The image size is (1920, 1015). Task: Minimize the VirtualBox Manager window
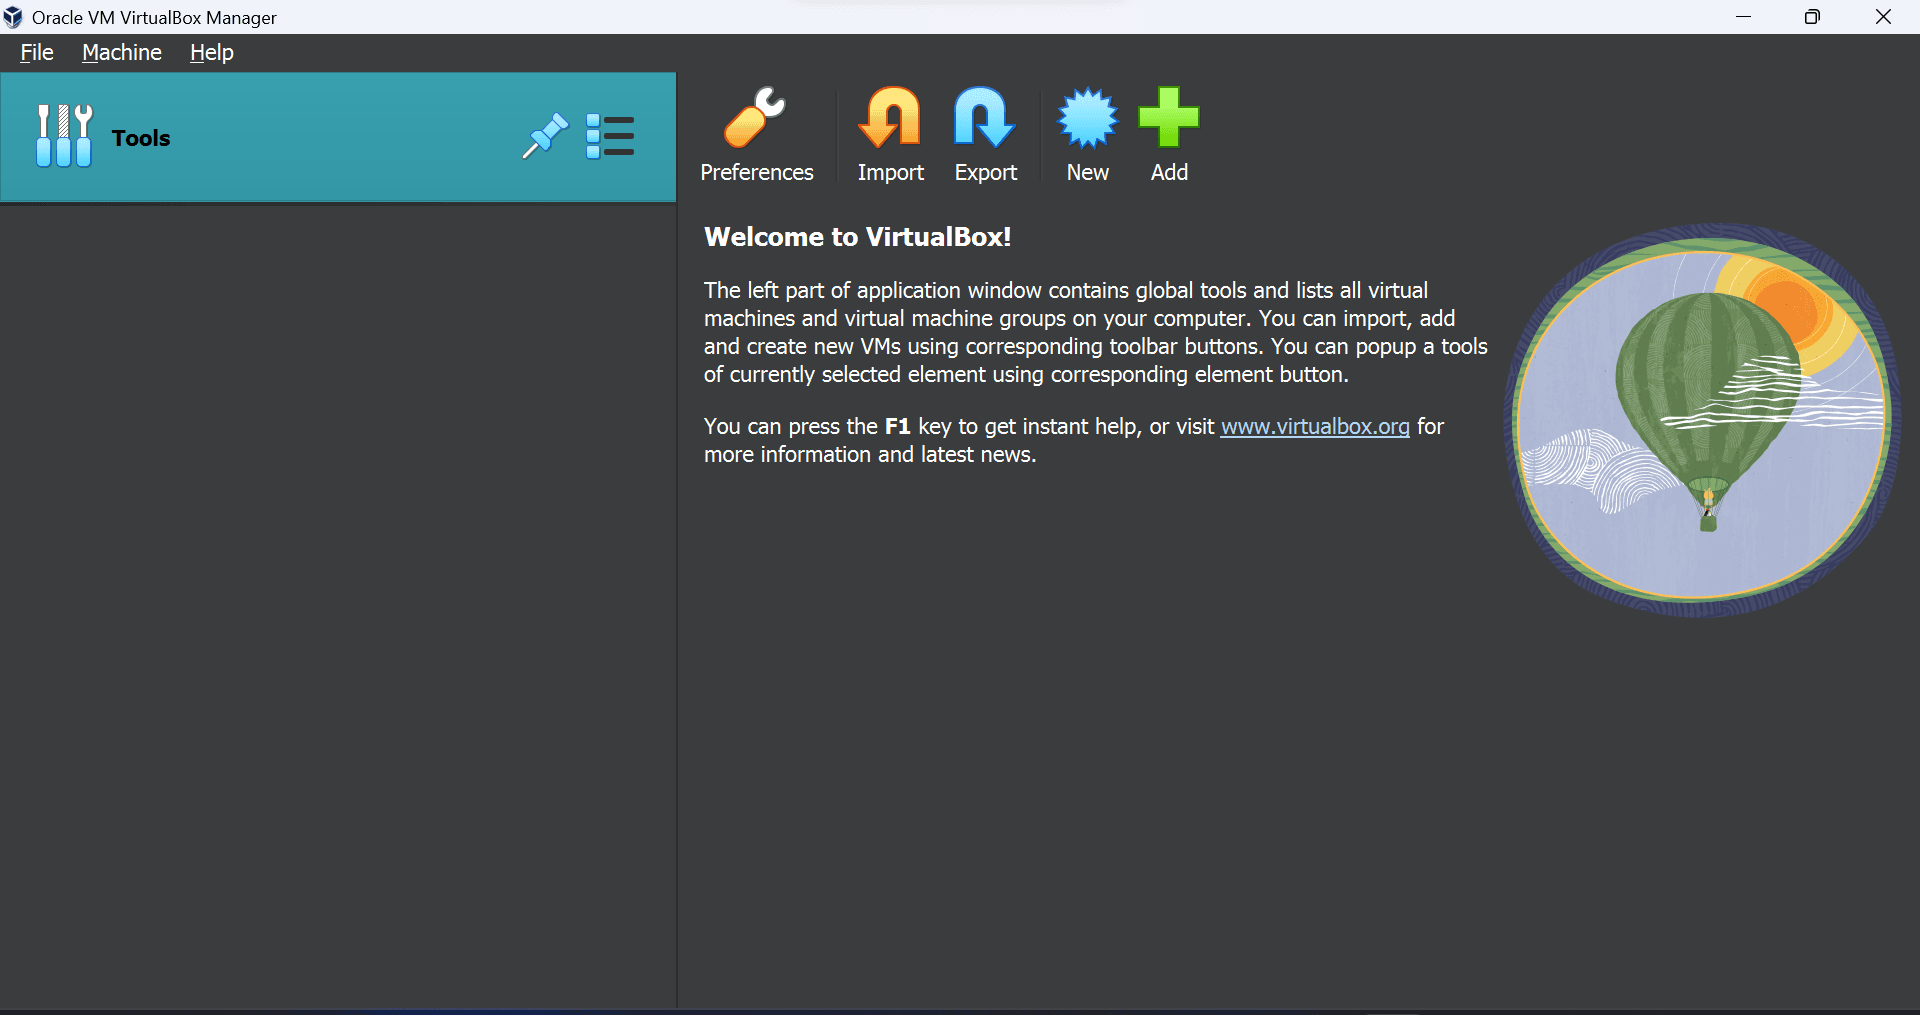point(1744,17)
